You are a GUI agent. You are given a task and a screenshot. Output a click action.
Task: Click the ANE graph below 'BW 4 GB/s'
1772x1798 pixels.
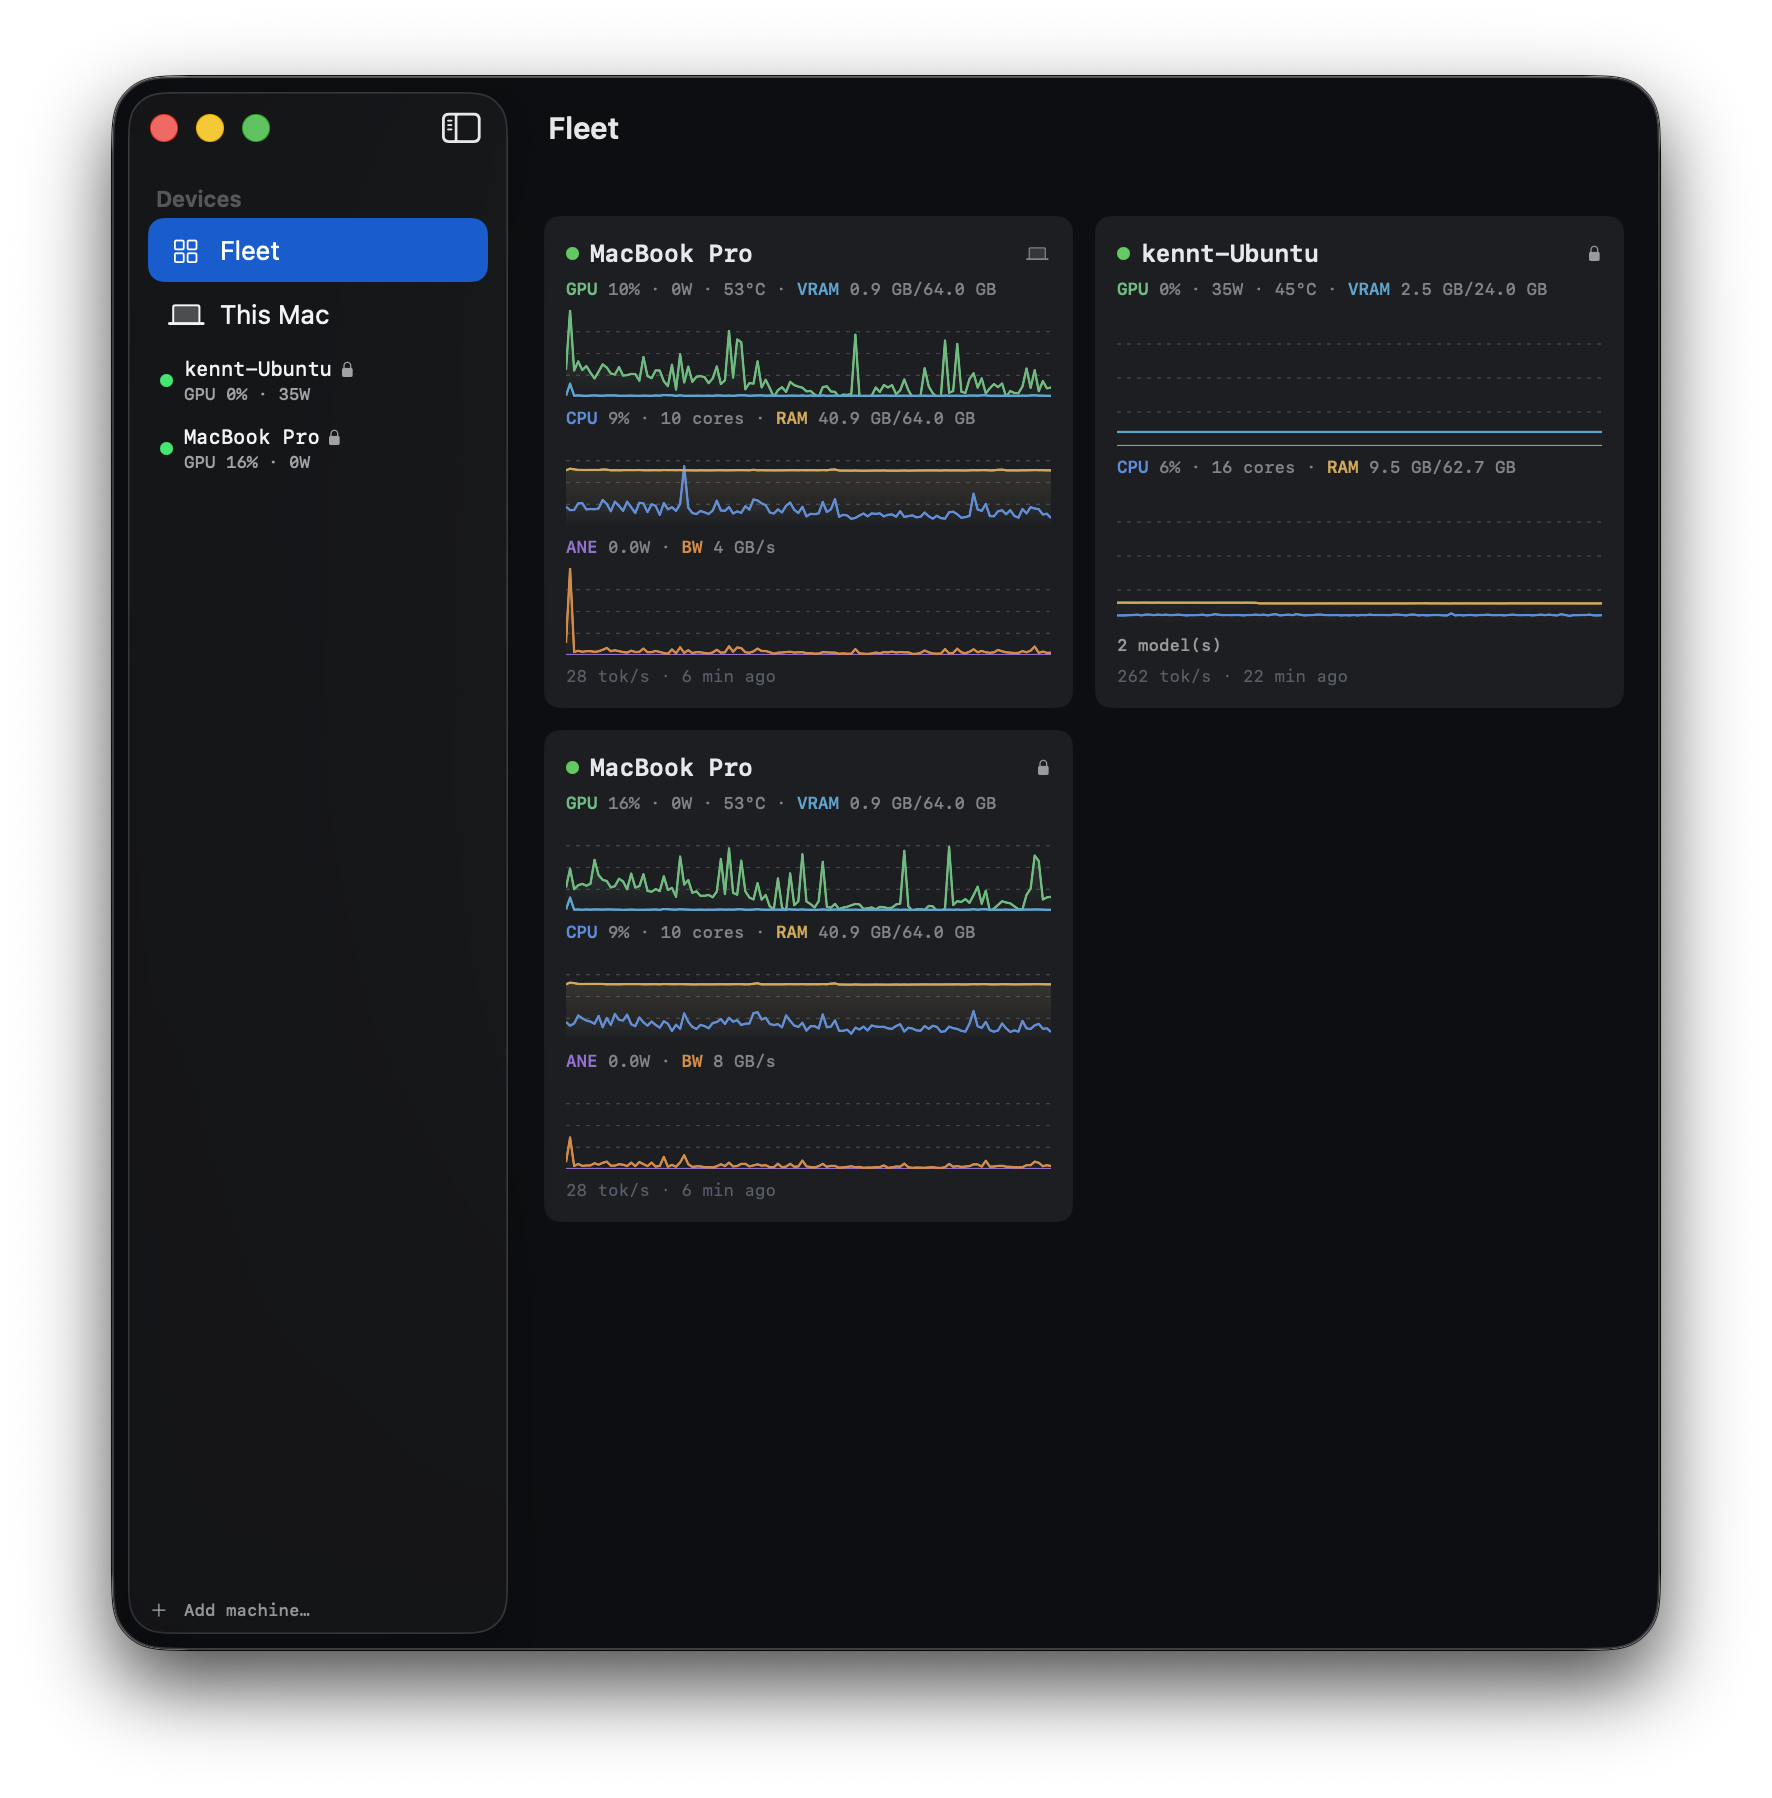click(808, 611)
